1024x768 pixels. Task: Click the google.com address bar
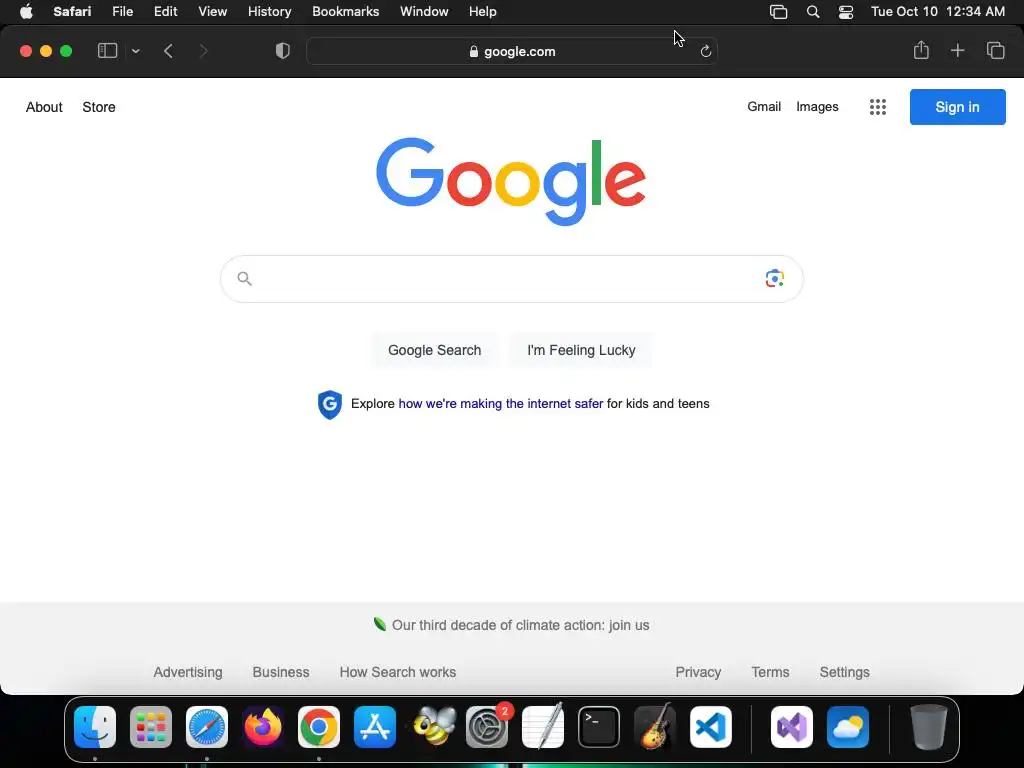click(511, 51)
